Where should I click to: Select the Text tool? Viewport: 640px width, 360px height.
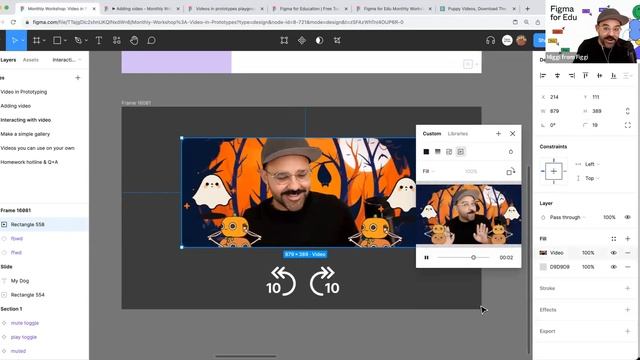click(x=99, y=40)
